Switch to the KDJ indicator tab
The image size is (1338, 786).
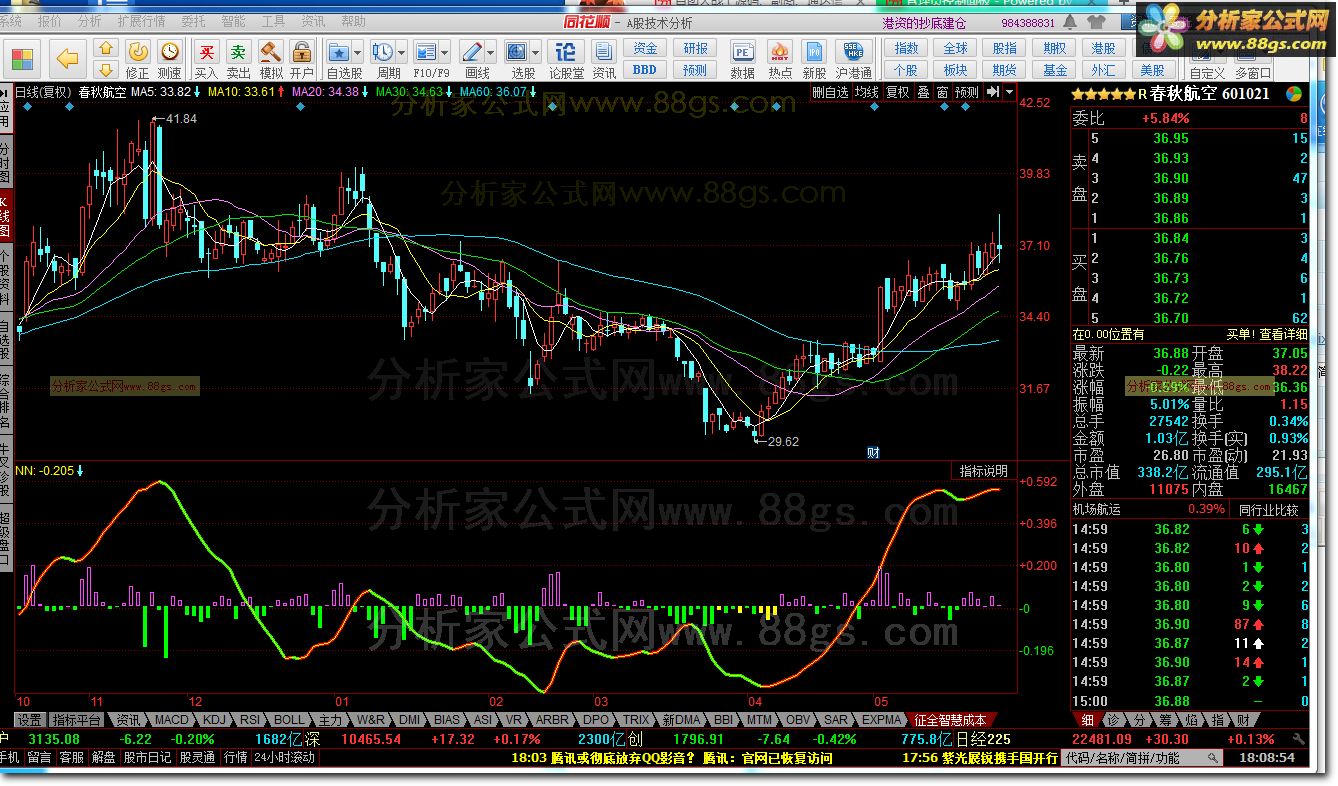214,719
